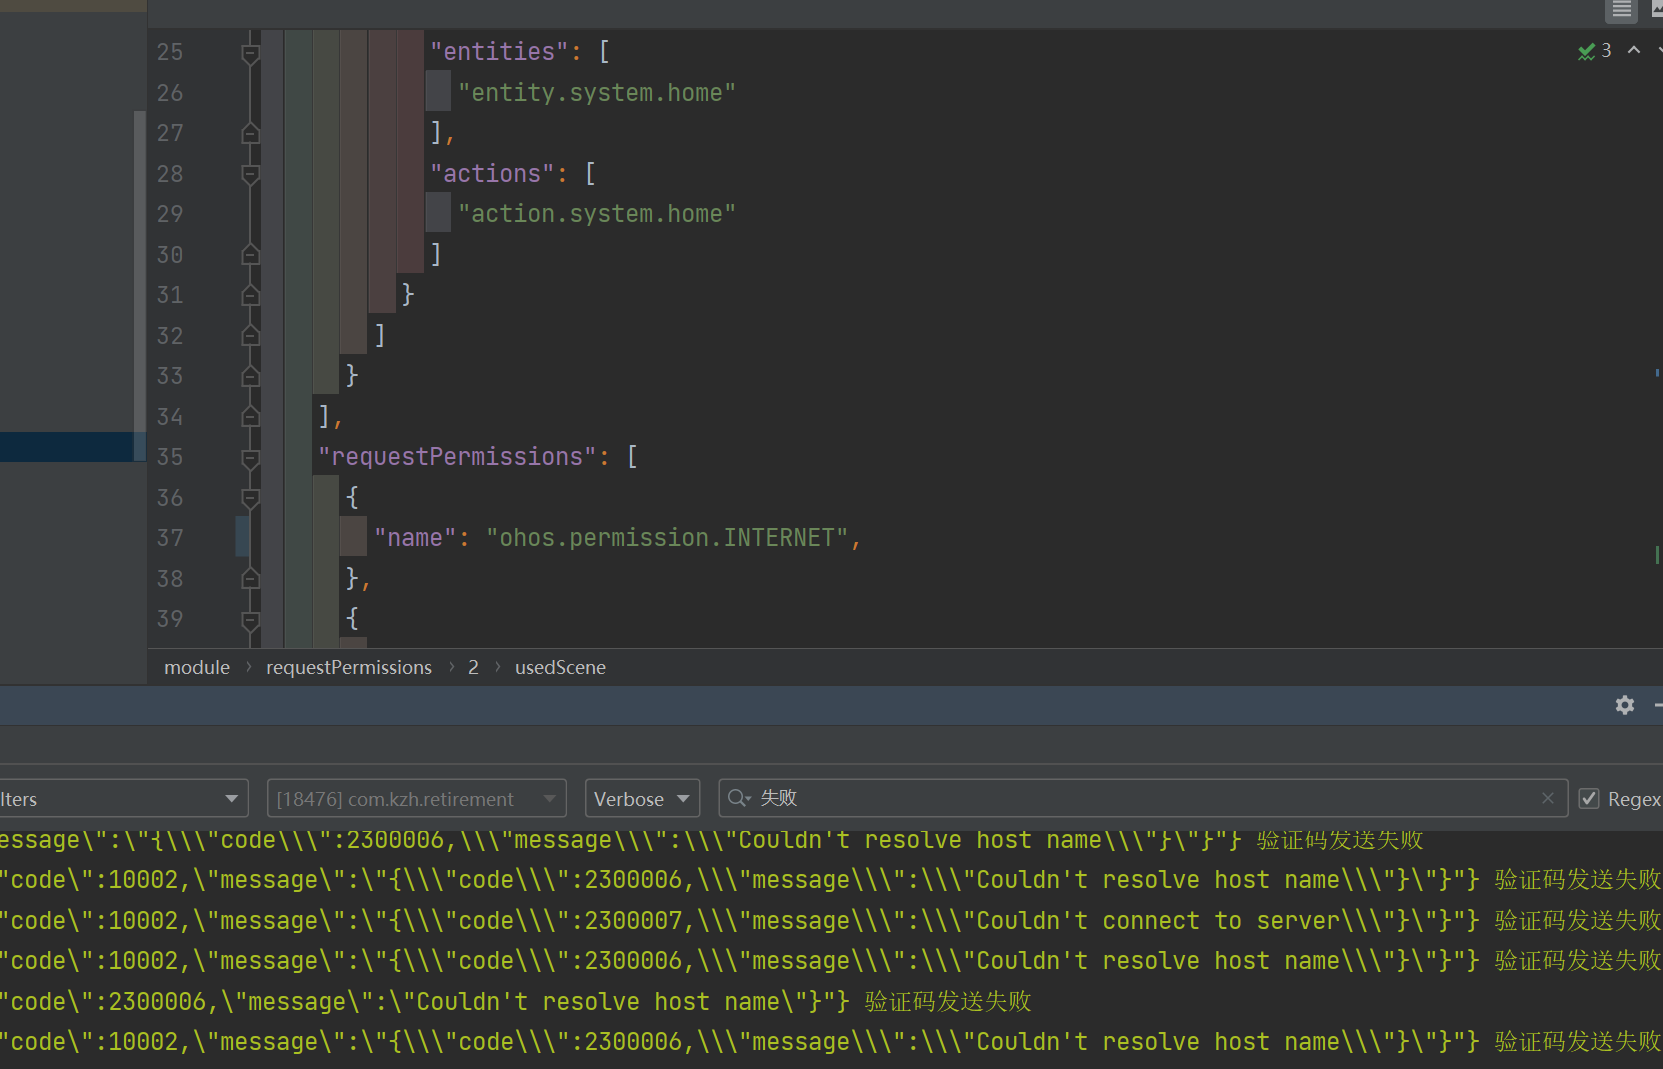Click the short log line starting "code":2300006
1663x1069 pixels.
coord(516,1001)
